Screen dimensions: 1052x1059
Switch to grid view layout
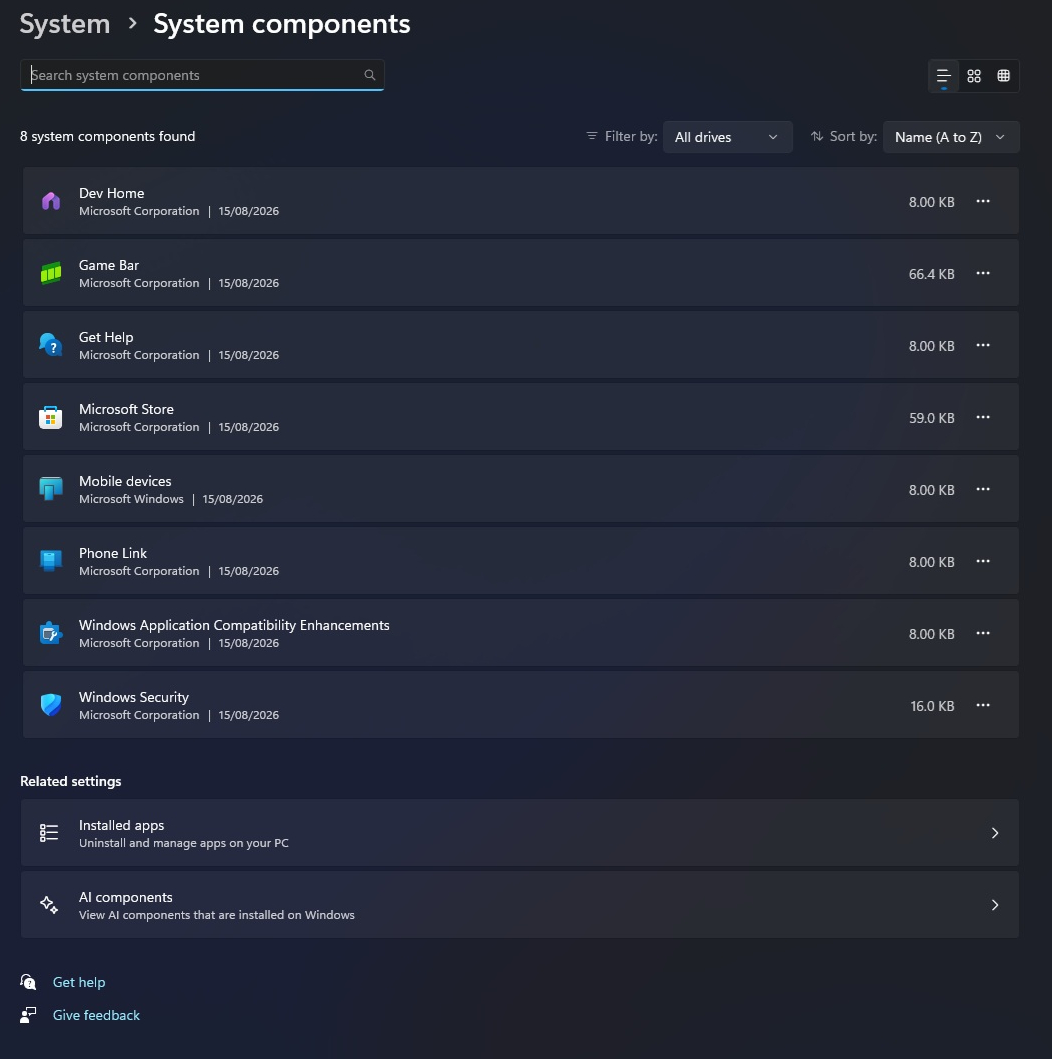point(974,76)
